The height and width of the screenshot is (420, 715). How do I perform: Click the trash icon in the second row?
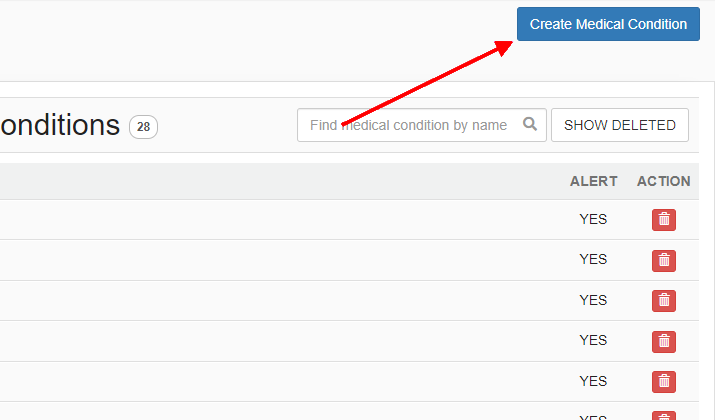(x=663, y=260)
